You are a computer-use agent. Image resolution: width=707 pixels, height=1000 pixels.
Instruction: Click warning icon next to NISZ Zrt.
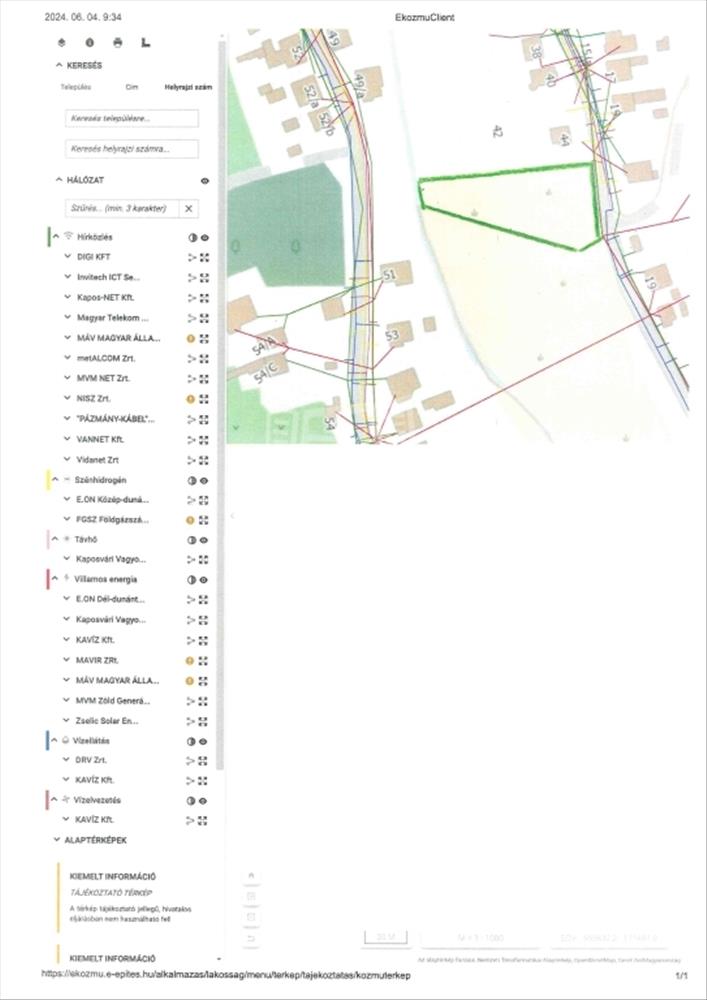[191, 399]
